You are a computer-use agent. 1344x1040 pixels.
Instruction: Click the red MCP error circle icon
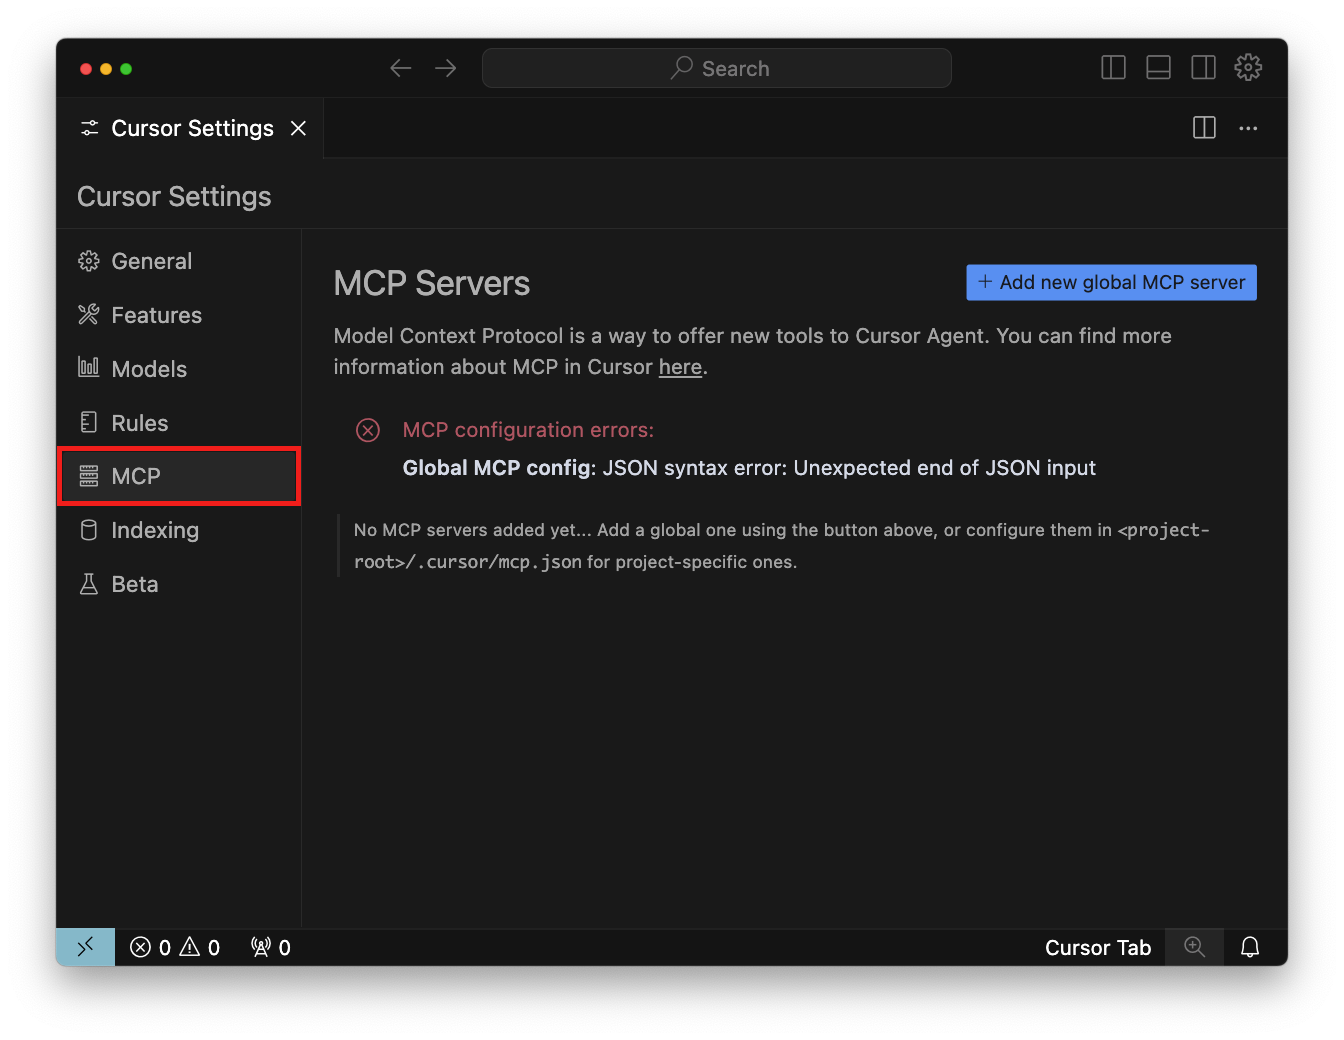tap(368, 430)
